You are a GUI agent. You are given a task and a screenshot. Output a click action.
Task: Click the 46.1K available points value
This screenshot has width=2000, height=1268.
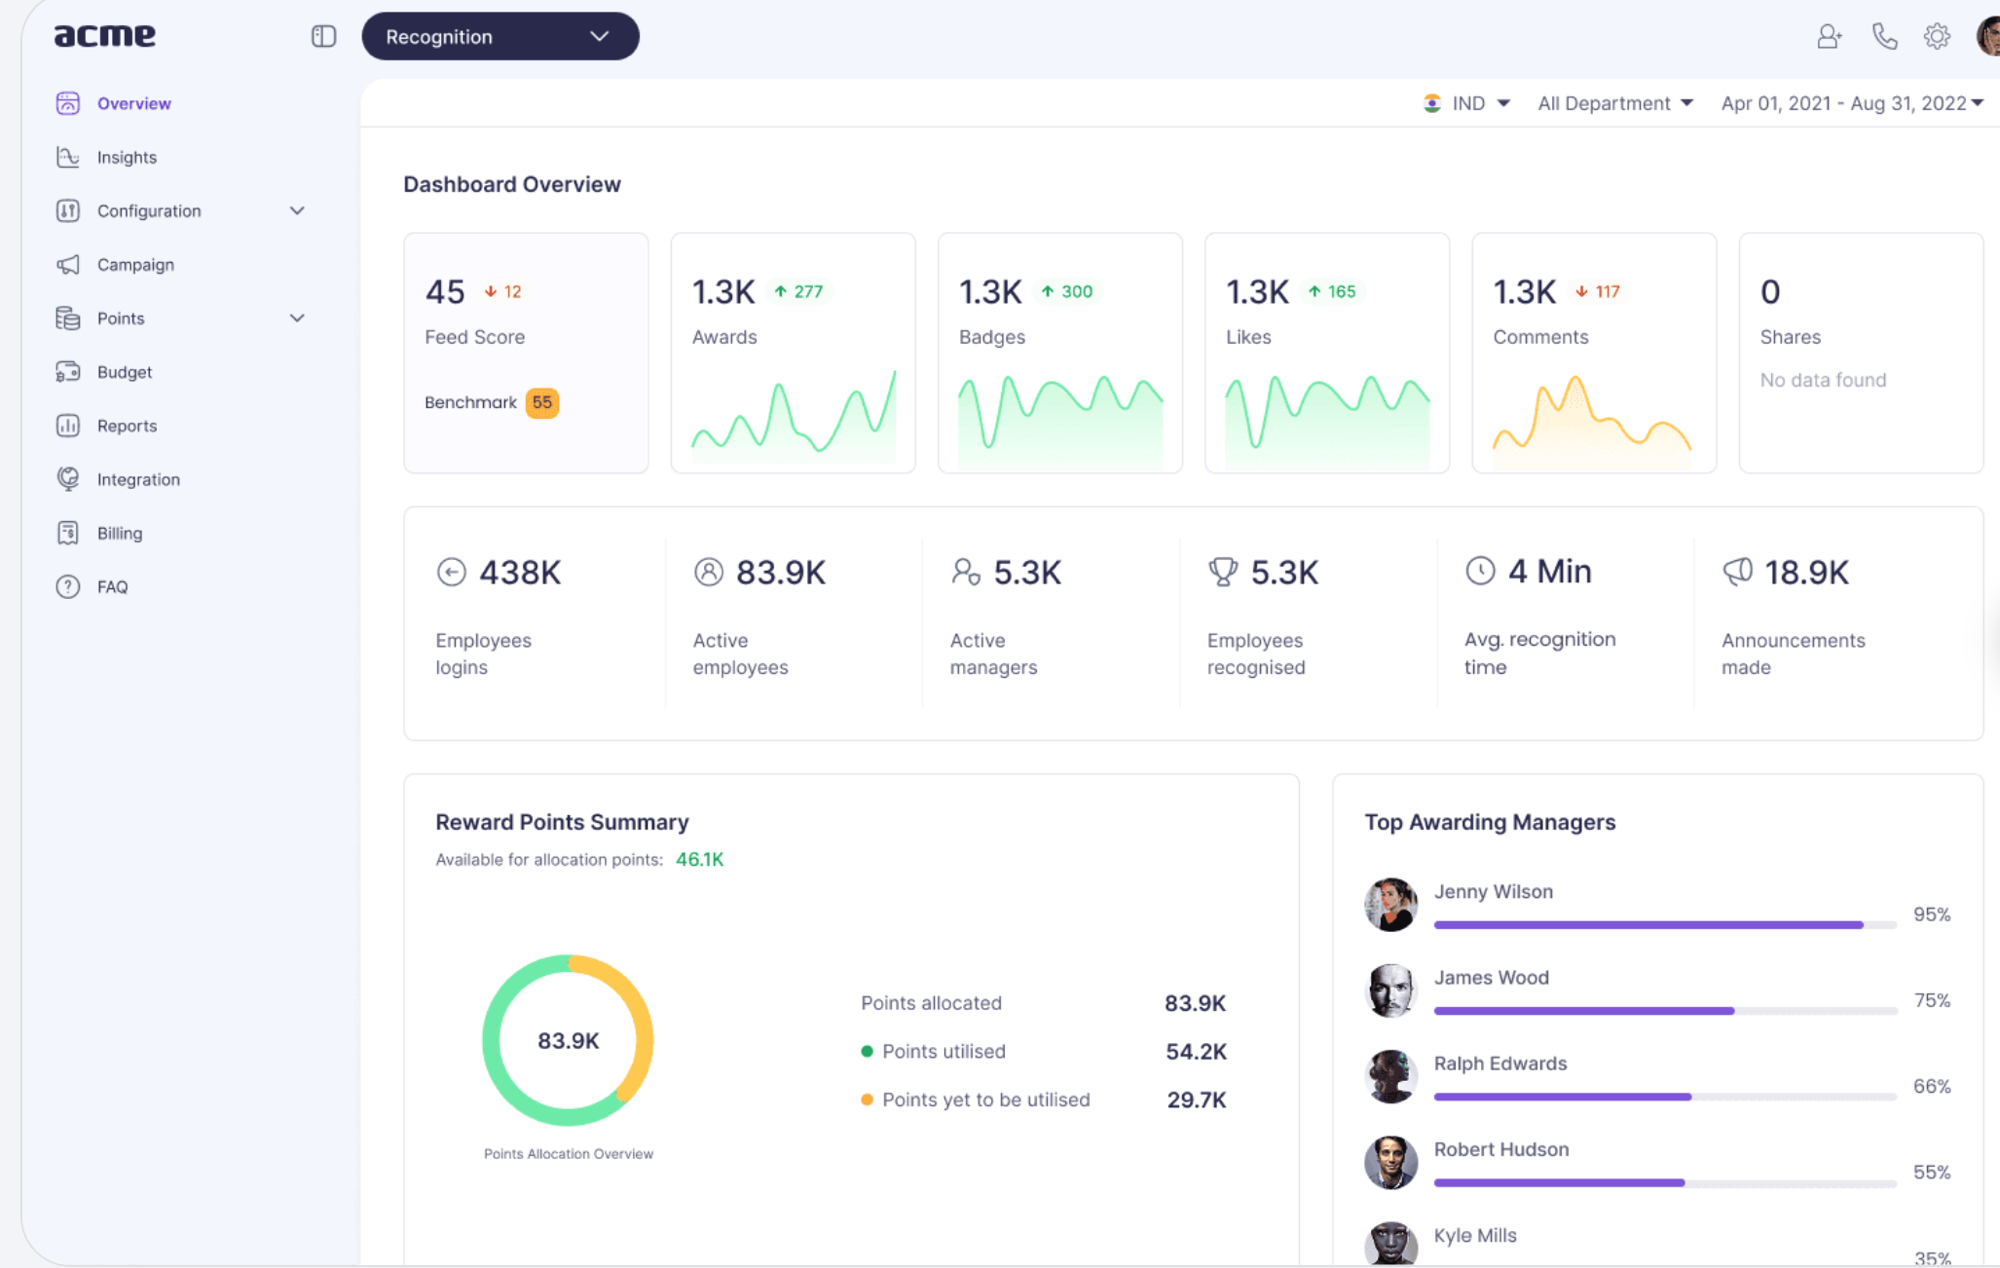(x=700, y=860)
